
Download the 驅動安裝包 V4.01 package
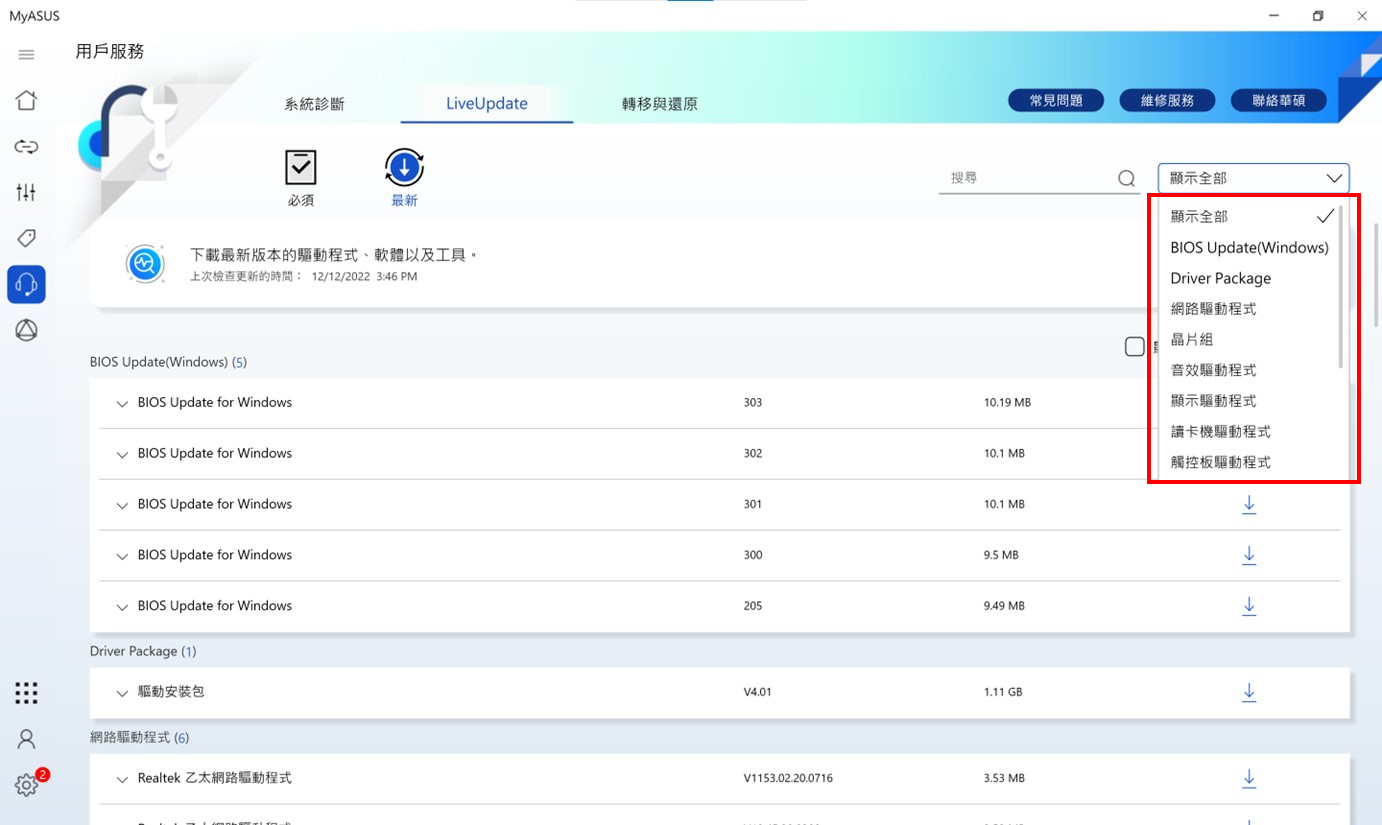tap(1249, 692)
